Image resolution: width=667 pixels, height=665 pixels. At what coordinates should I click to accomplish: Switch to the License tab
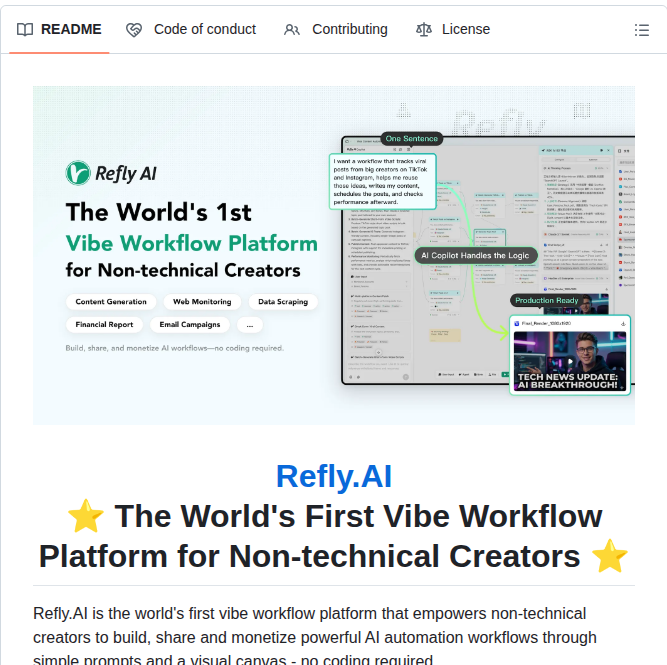[x=453, y=29]
